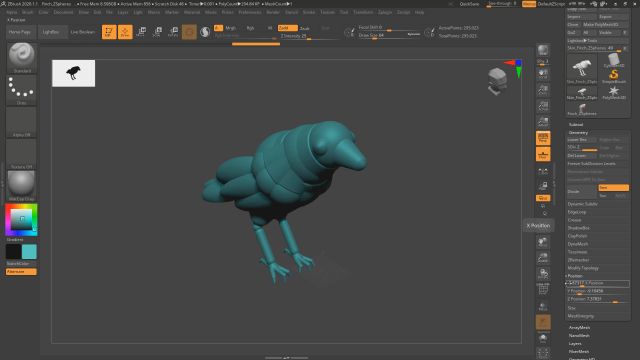Select the PolyMesh3D star tool

[613, 92]
